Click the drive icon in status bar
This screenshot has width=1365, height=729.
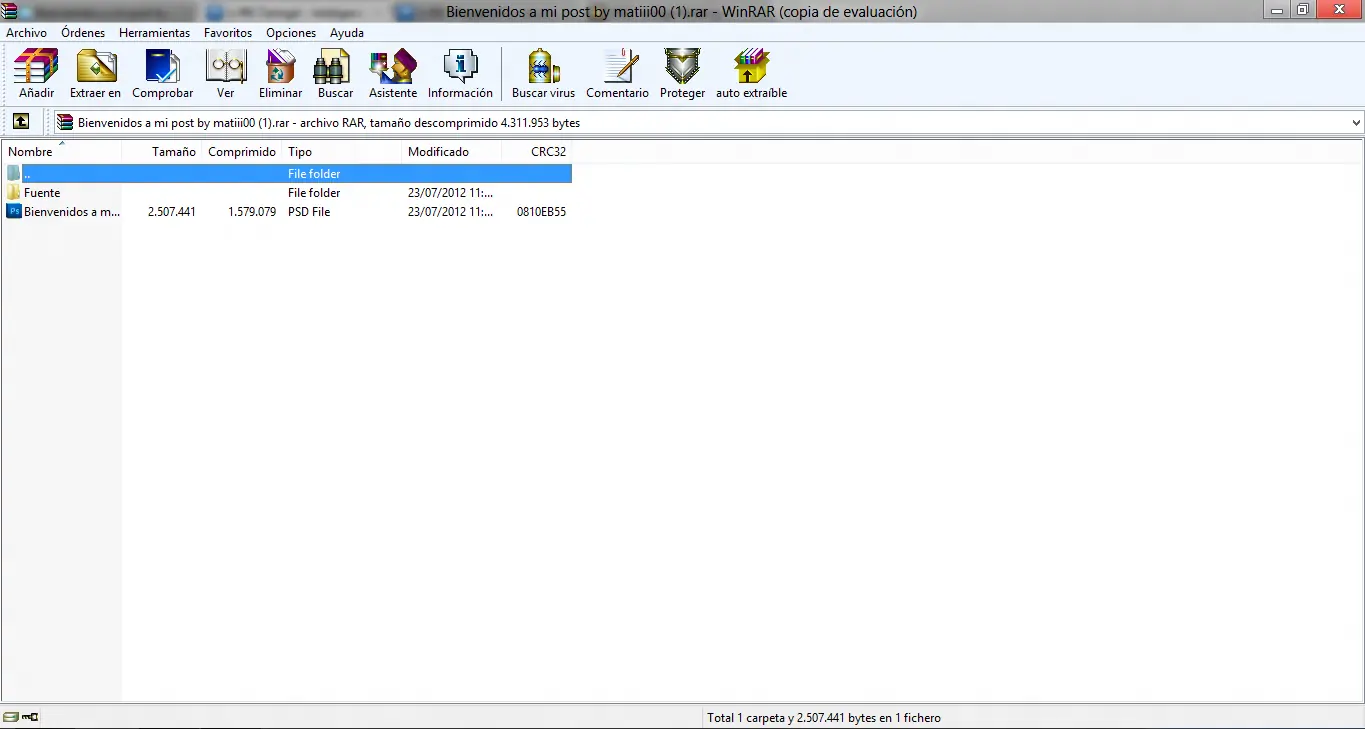(10, 717)
